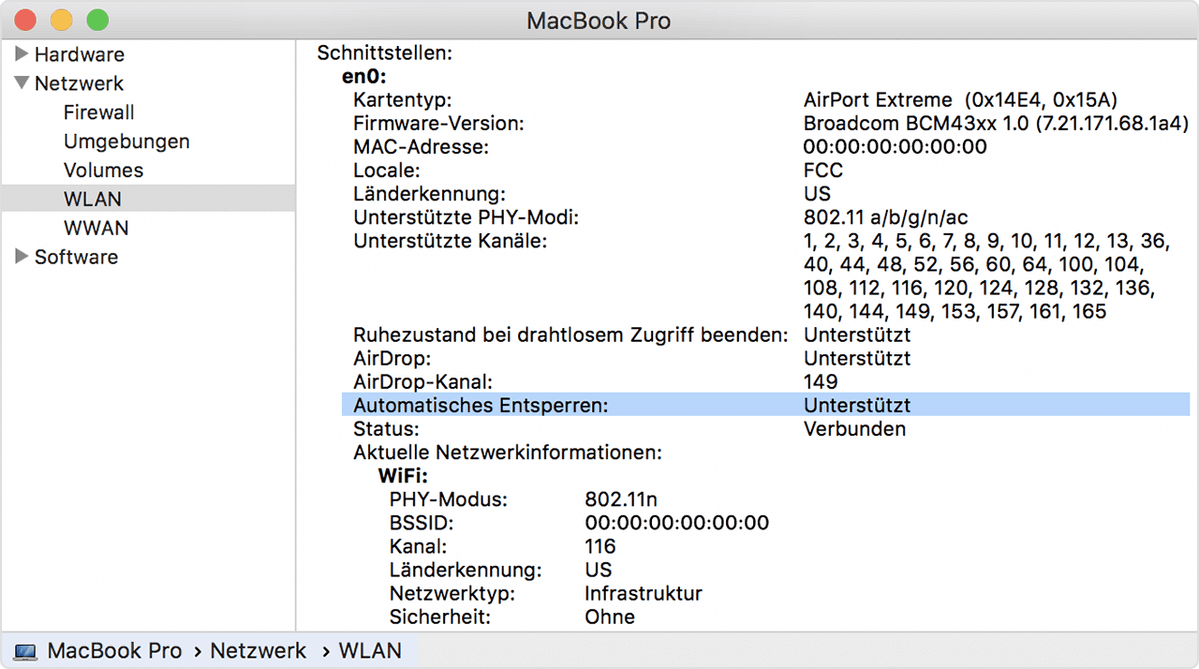Expand the Hardware section triangle
Viewport: 1199px width, 669px height.
point(21,55)
